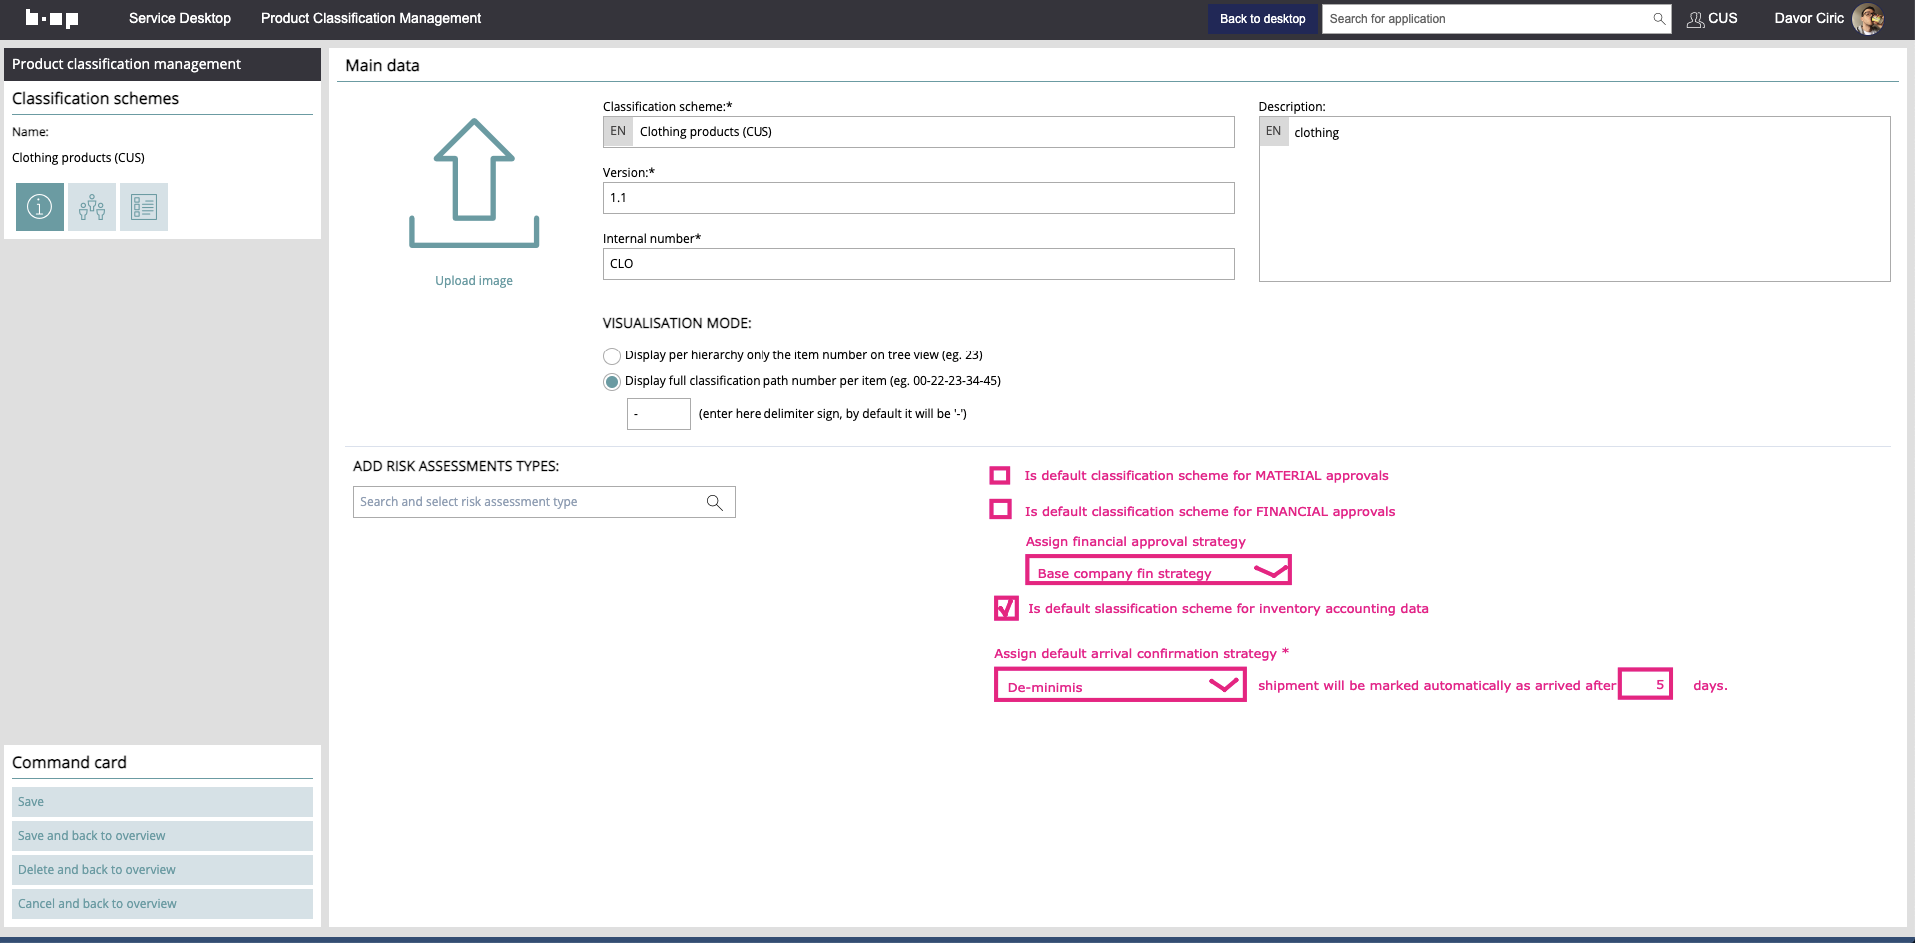Expand the Base company fin strategy dropdown
This screenshot has height=943, width=1915.
[x=1270, y=571]
